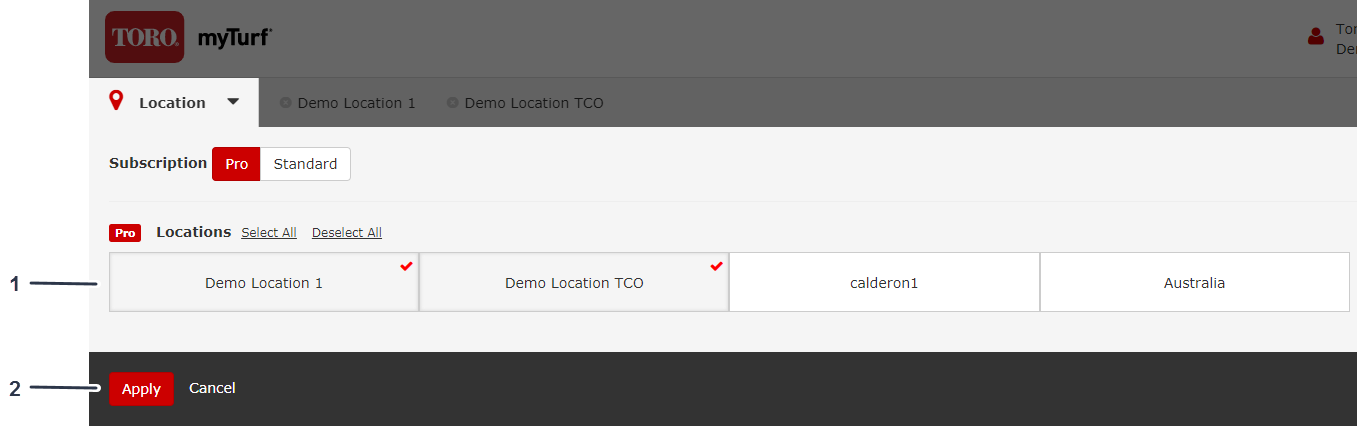This screenshot has width=1357, height=426.
Task: Click the red Pro badge beside Locations
Action: [125, 233]
